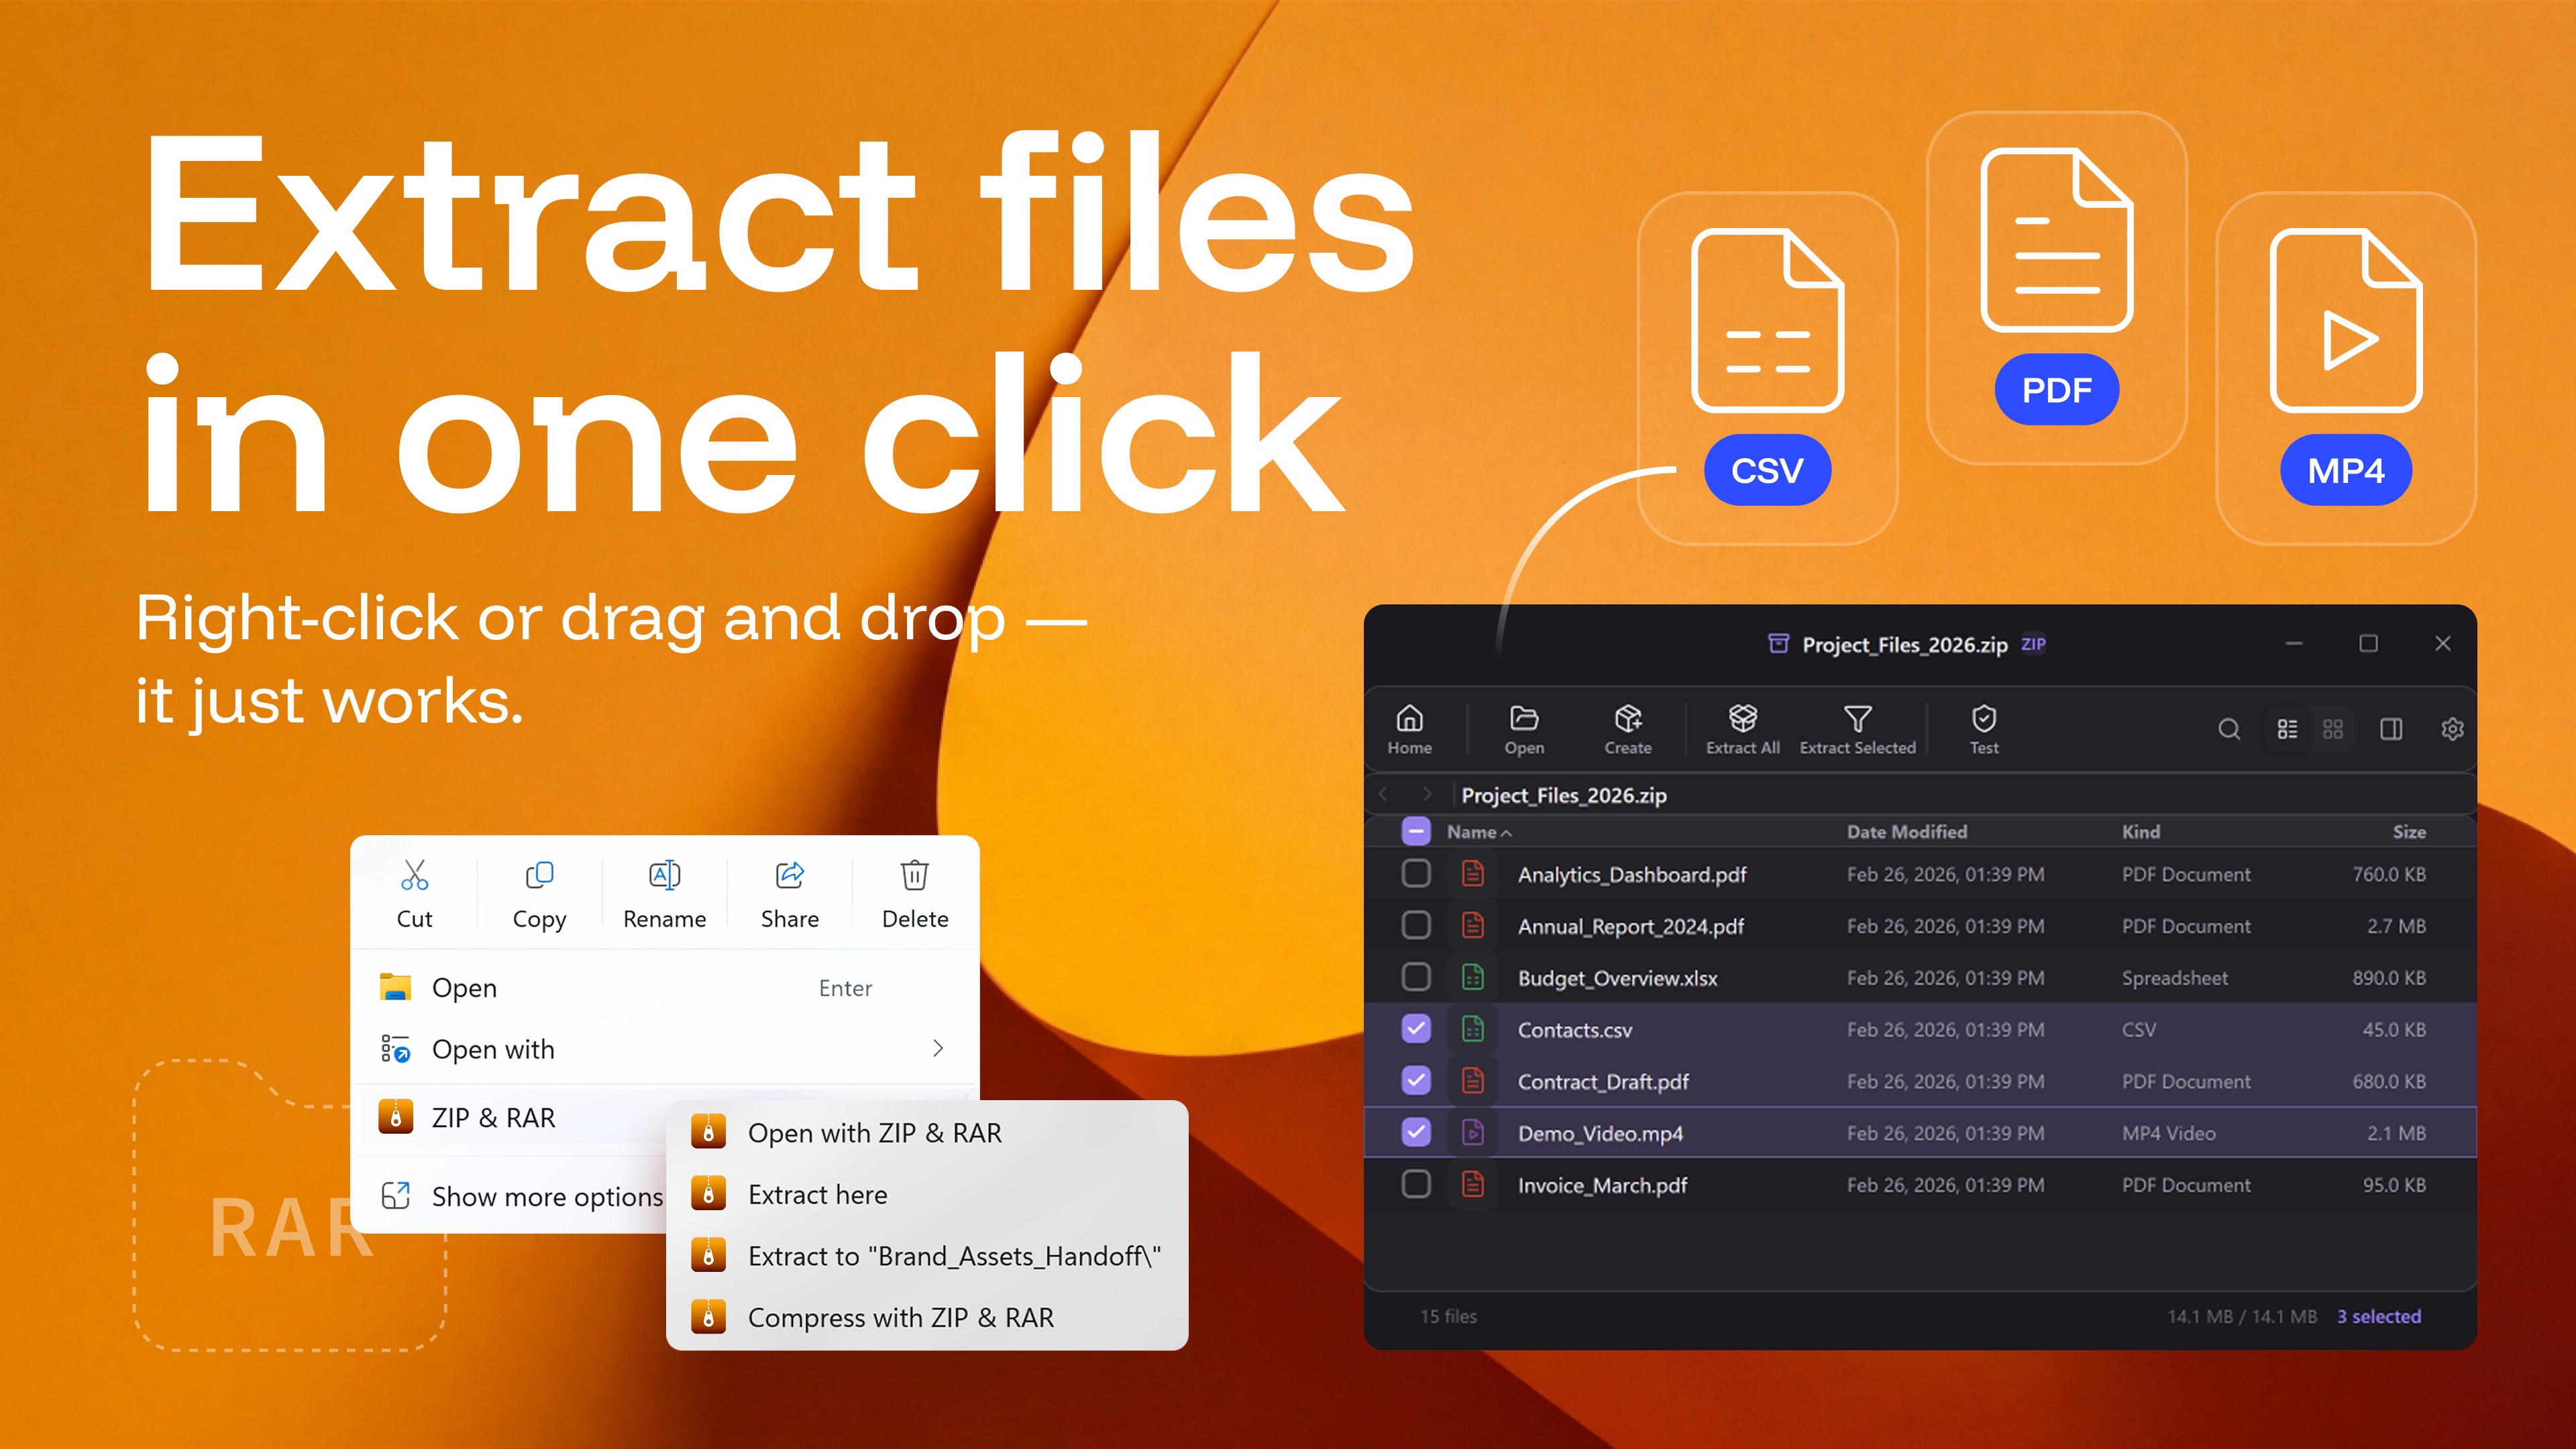Click the 2.7 MB size cell
Screen dimensions: 2576x1449
[2396, 926]
